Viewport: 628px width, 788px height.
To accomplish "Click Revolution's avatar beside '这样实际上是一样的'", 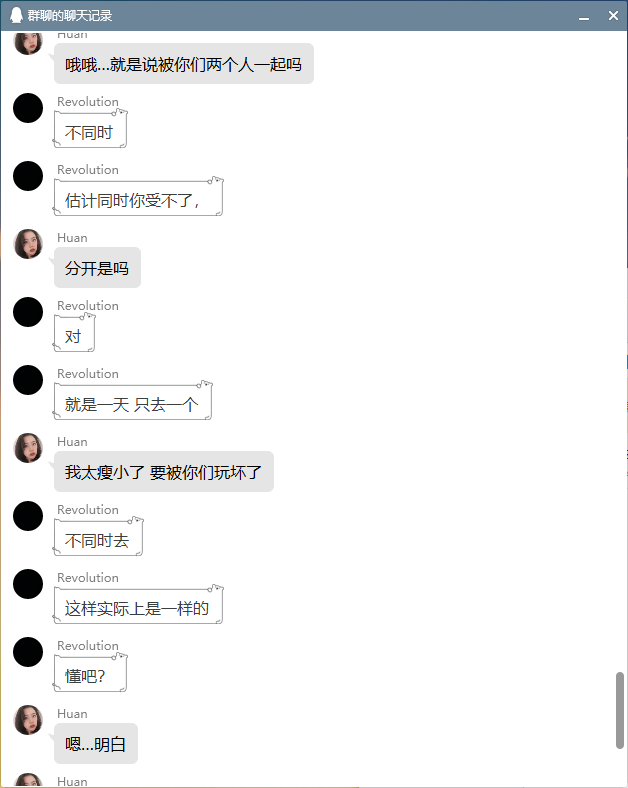I will [28, 584].
